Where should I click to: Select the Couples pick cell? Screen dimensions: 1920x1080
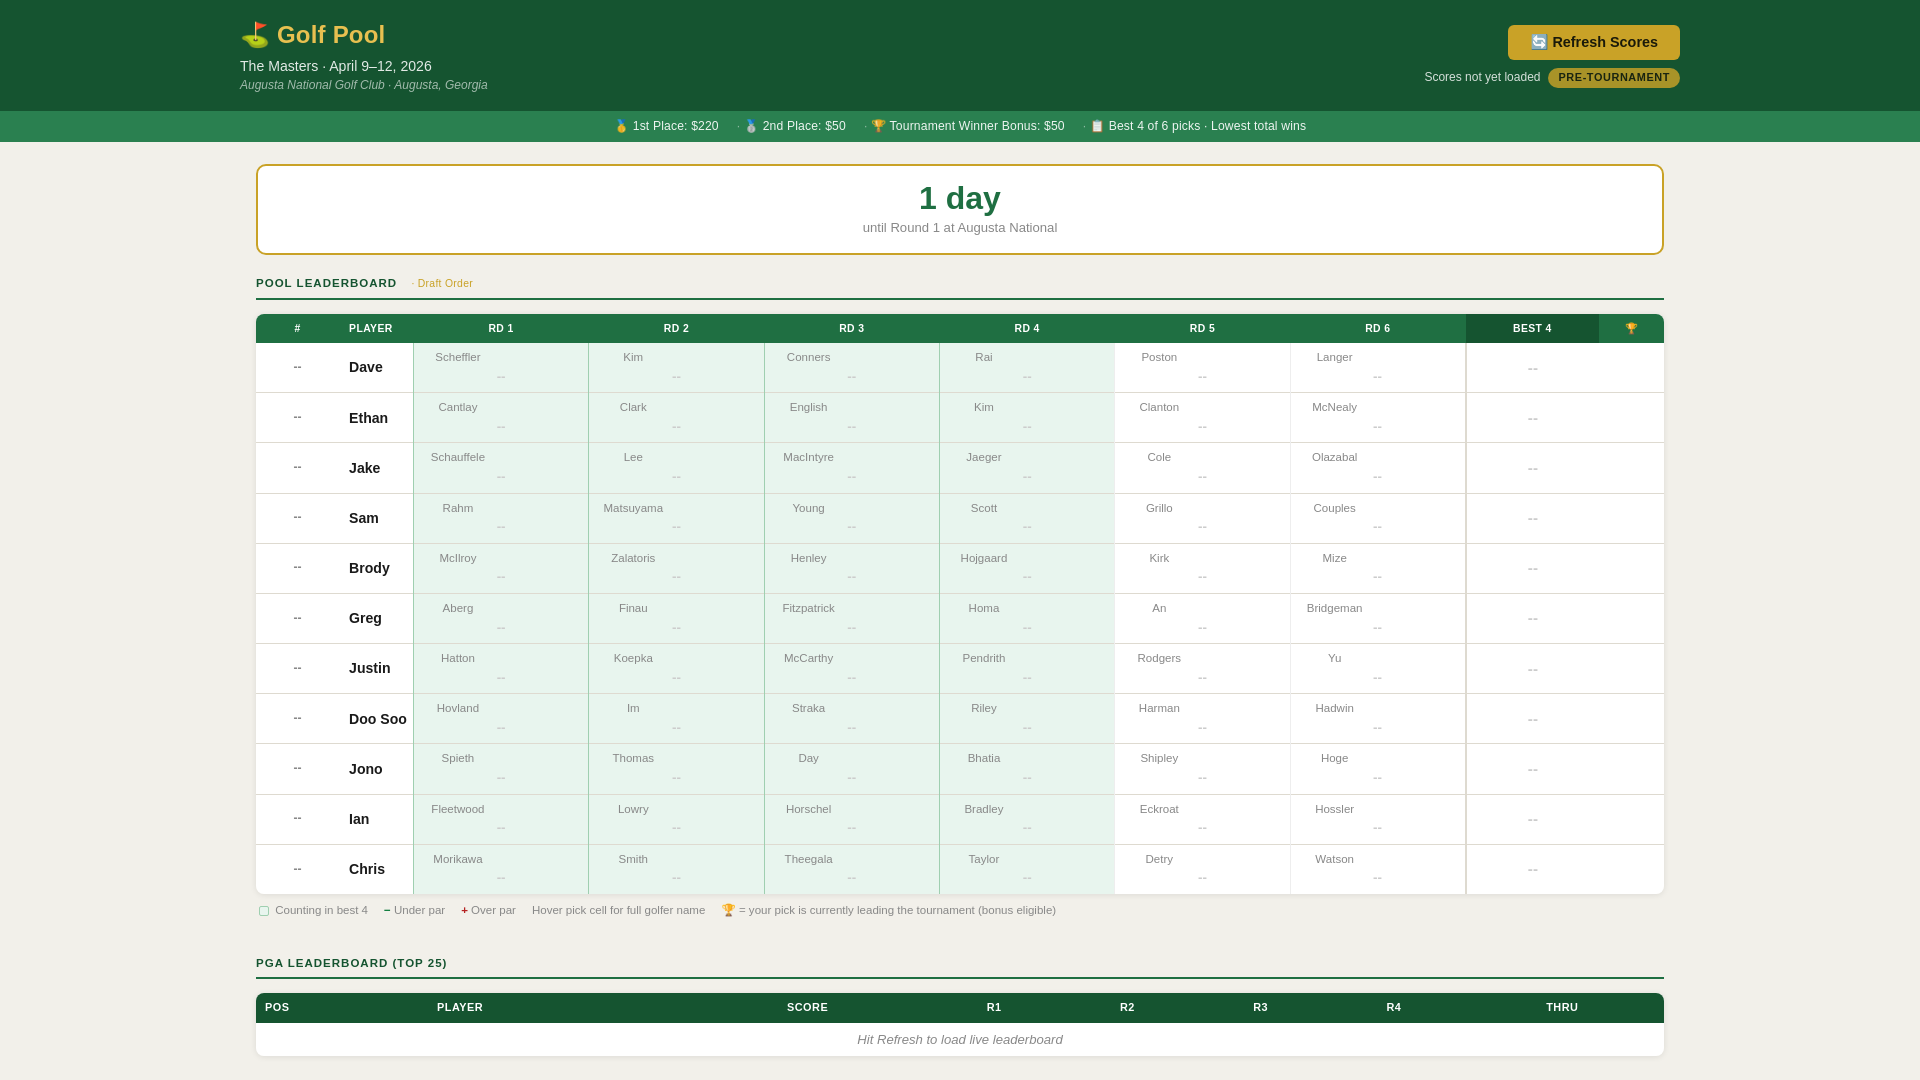pyautogui.click(x=1378, y=519)
